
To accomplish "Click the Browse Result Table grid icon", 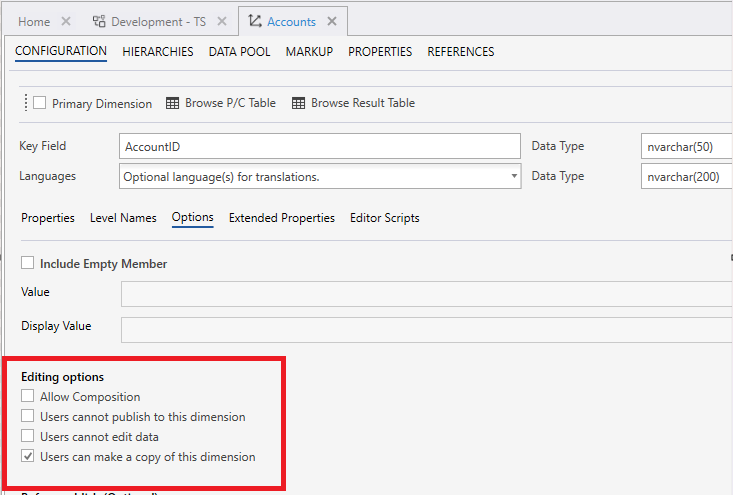I will tap(298, 103).
